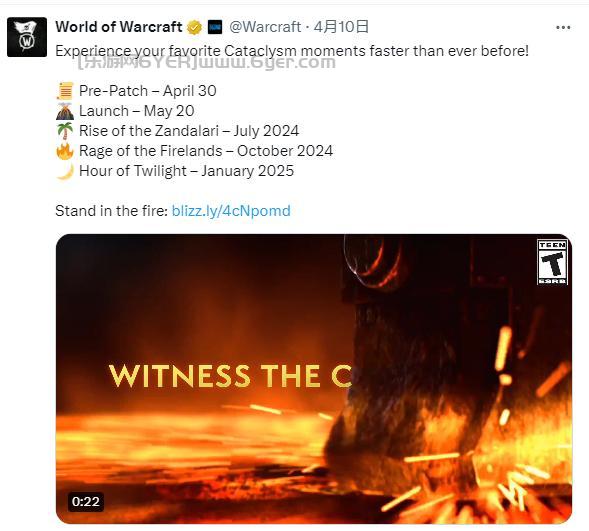Open the World of Warcraft profile avatar
The height and width of the screenshot is (531, 589).
coord(27,37)
